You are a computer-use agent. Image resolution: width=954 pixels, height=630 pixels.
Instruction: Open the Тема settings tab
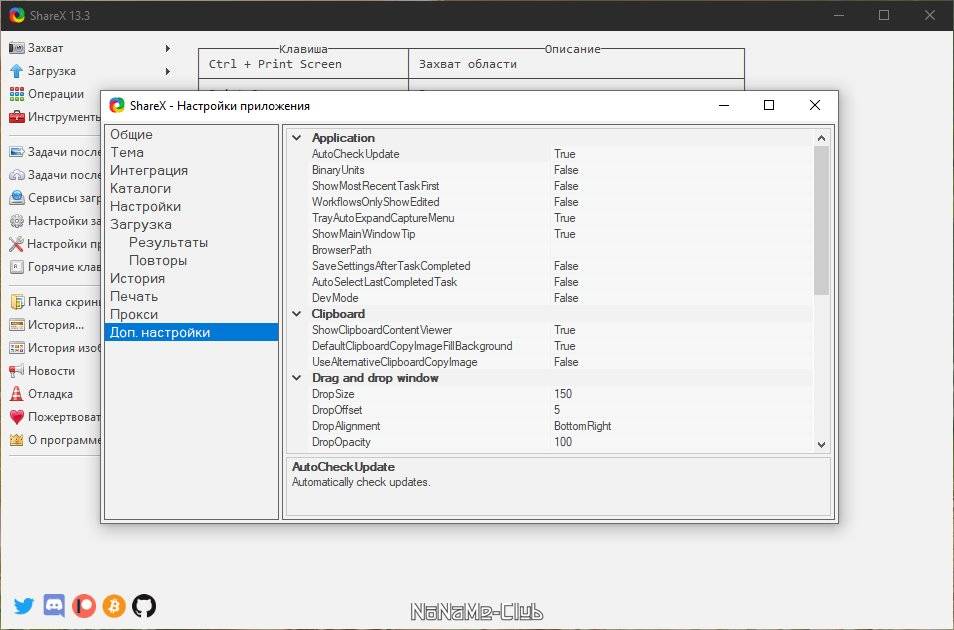pos(192,153)
